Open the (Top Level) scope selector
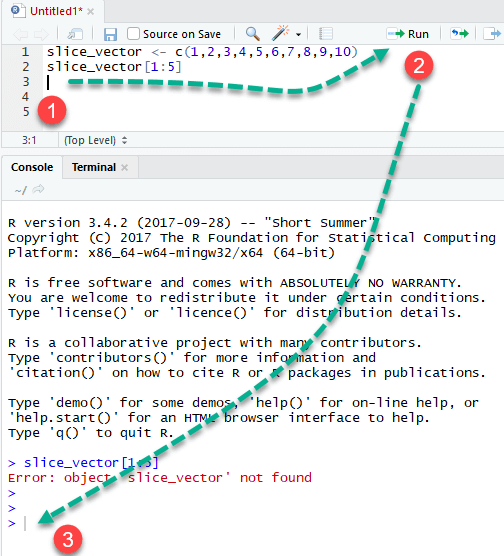This screenshot has width=504, height=556. [x=95, y=140]
